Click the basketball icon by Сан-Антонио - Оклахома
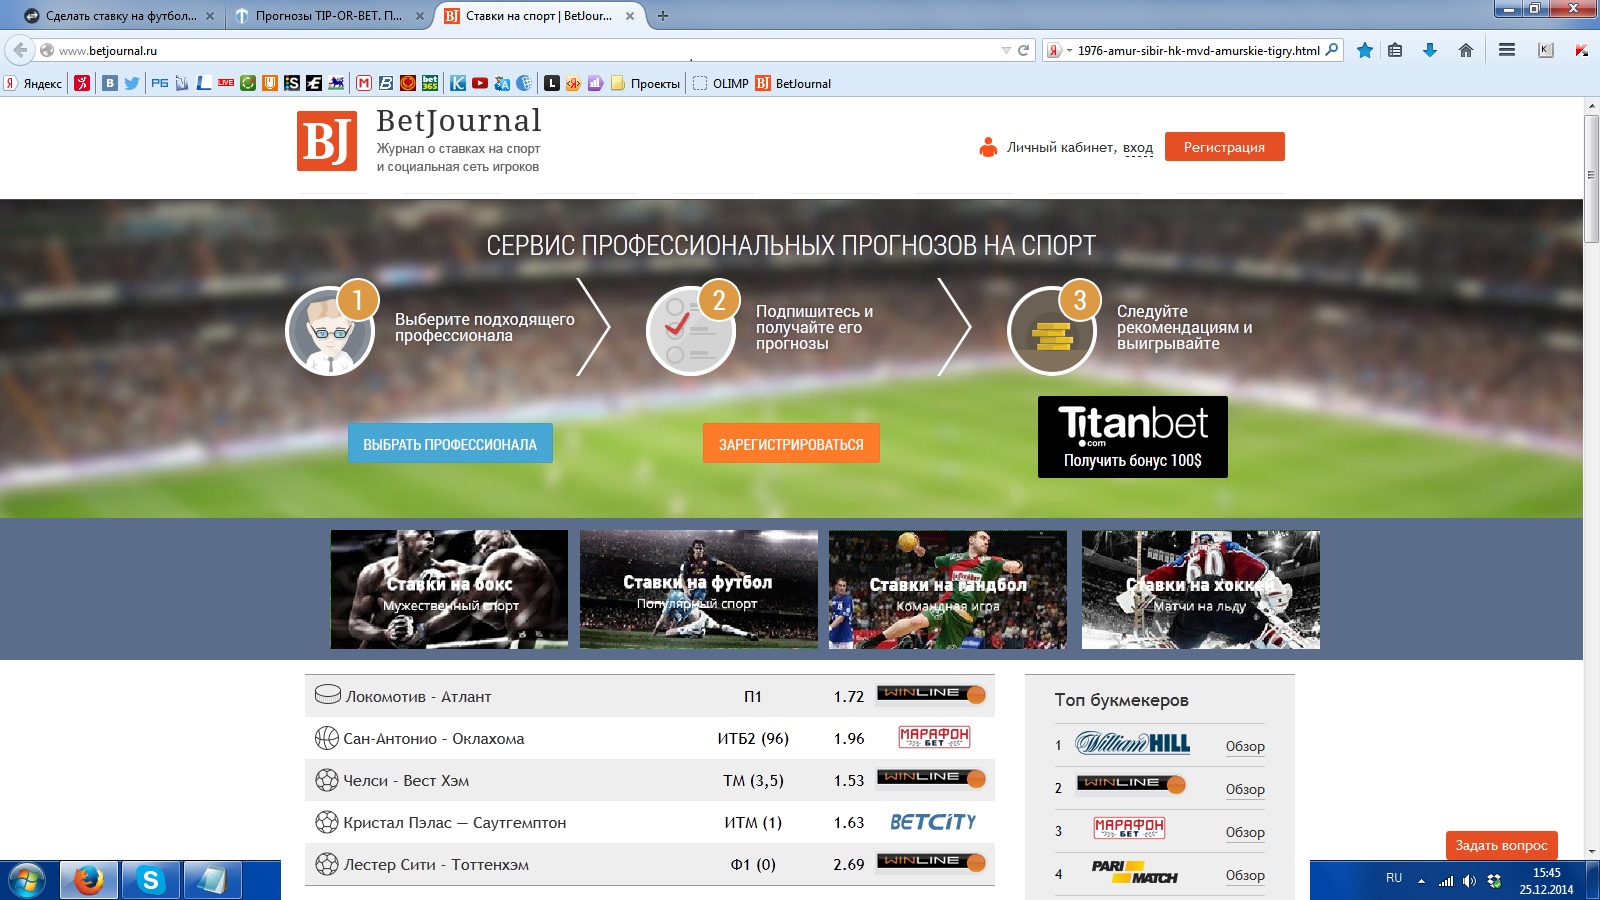Viewport: 1600px width, 900px height. (x=327, y=738)
